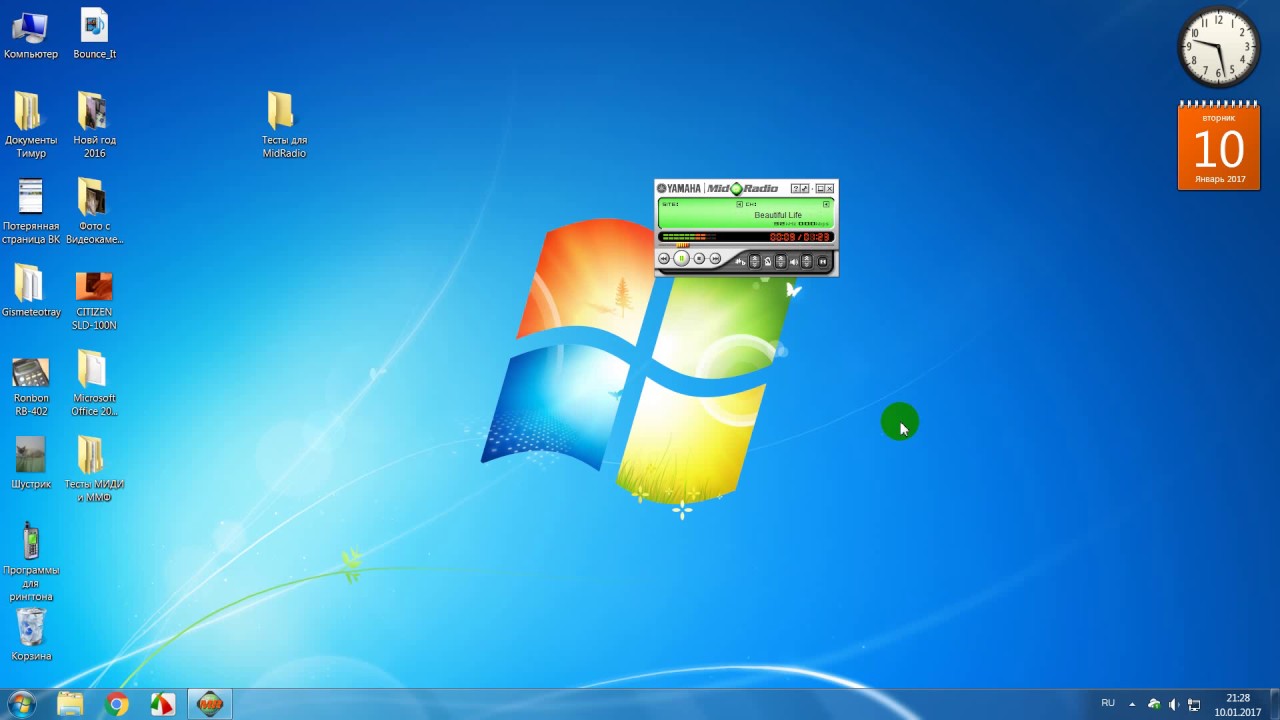The height and width of the screenshot is (720, 1280).
Task: Lower the transpose value in MidRadio
Action: pos(755,265)
